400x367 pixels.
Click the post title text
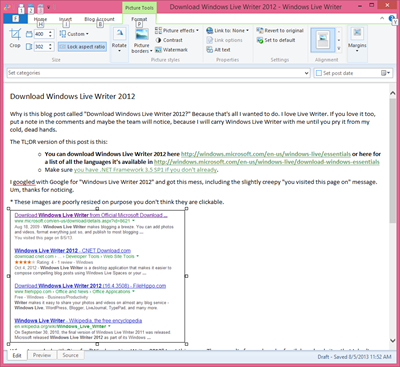72,97
